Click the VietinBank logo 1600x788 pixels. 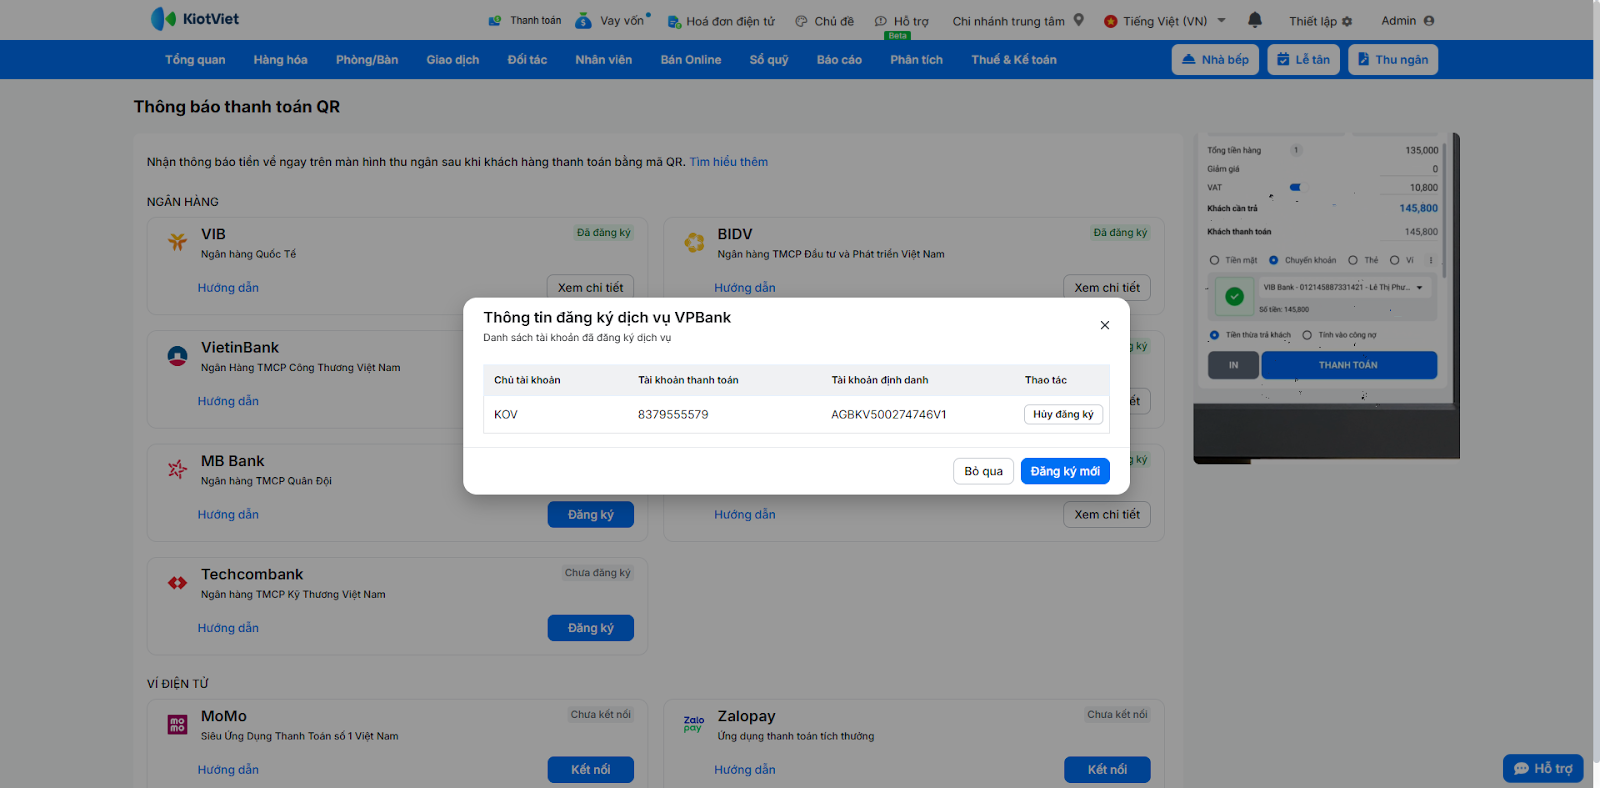pyautogui.click(x=177, y=356)
